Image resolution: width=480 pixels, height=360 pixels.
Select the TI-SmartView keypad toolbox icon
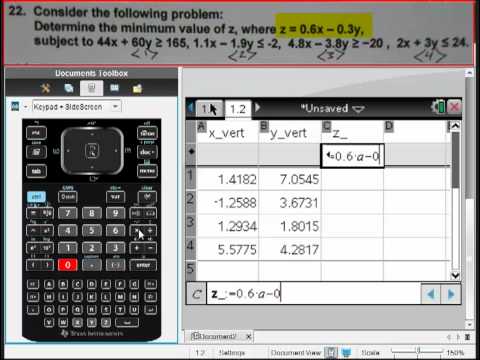click(91, 88)
